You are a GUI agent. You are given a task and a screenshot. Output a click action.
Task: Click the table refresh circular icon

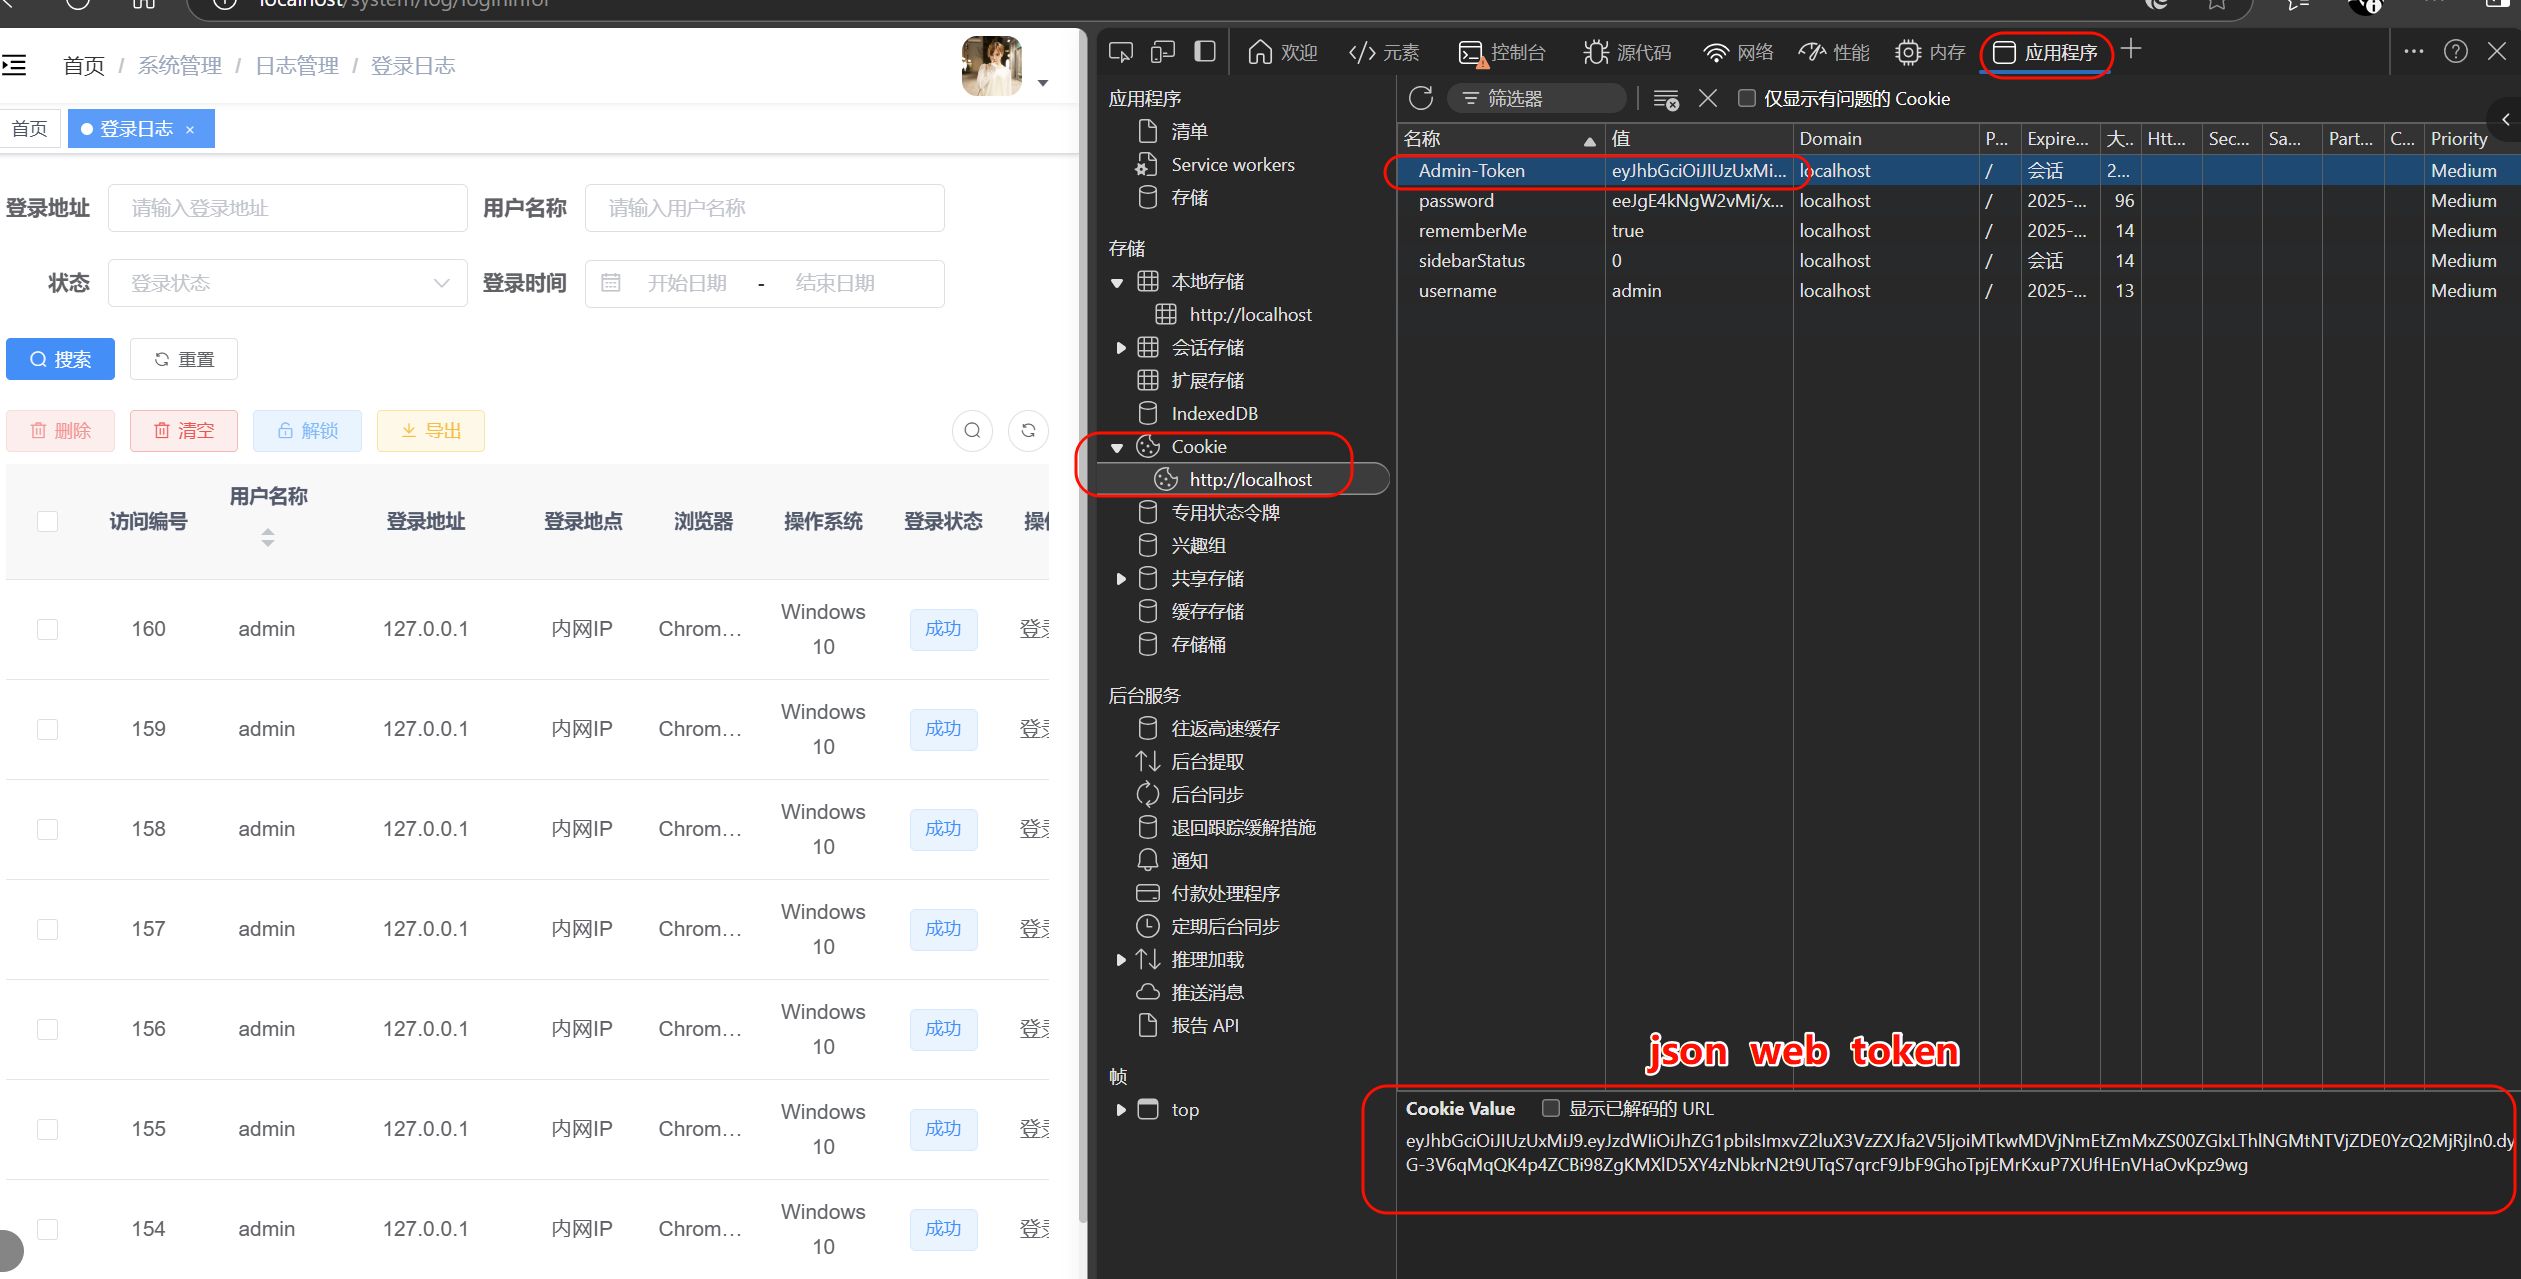pyautogui.click(x=1028, y=431)
